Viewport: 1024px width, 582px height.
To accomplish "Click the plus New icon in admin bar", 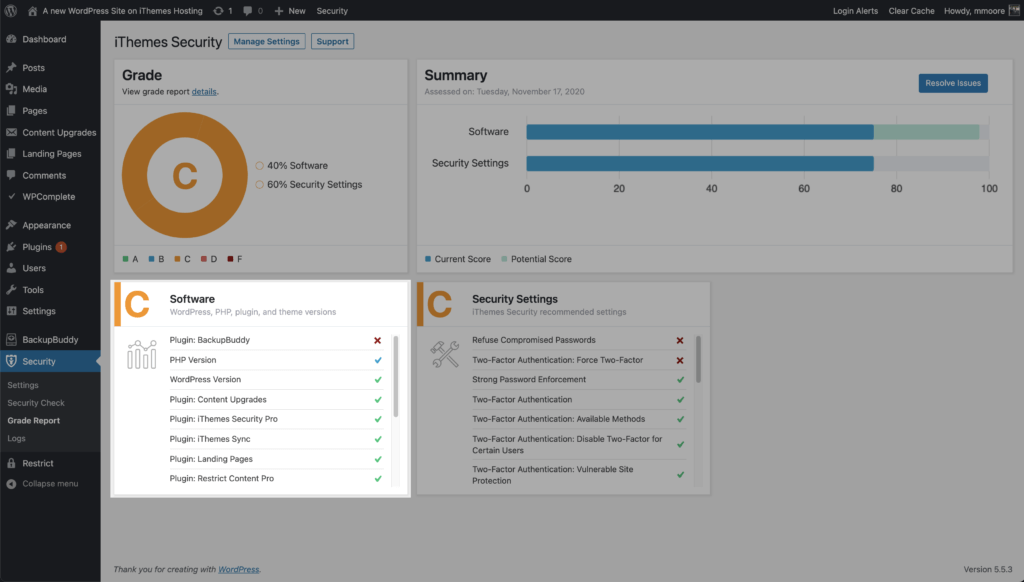I will tap(279, 11).
